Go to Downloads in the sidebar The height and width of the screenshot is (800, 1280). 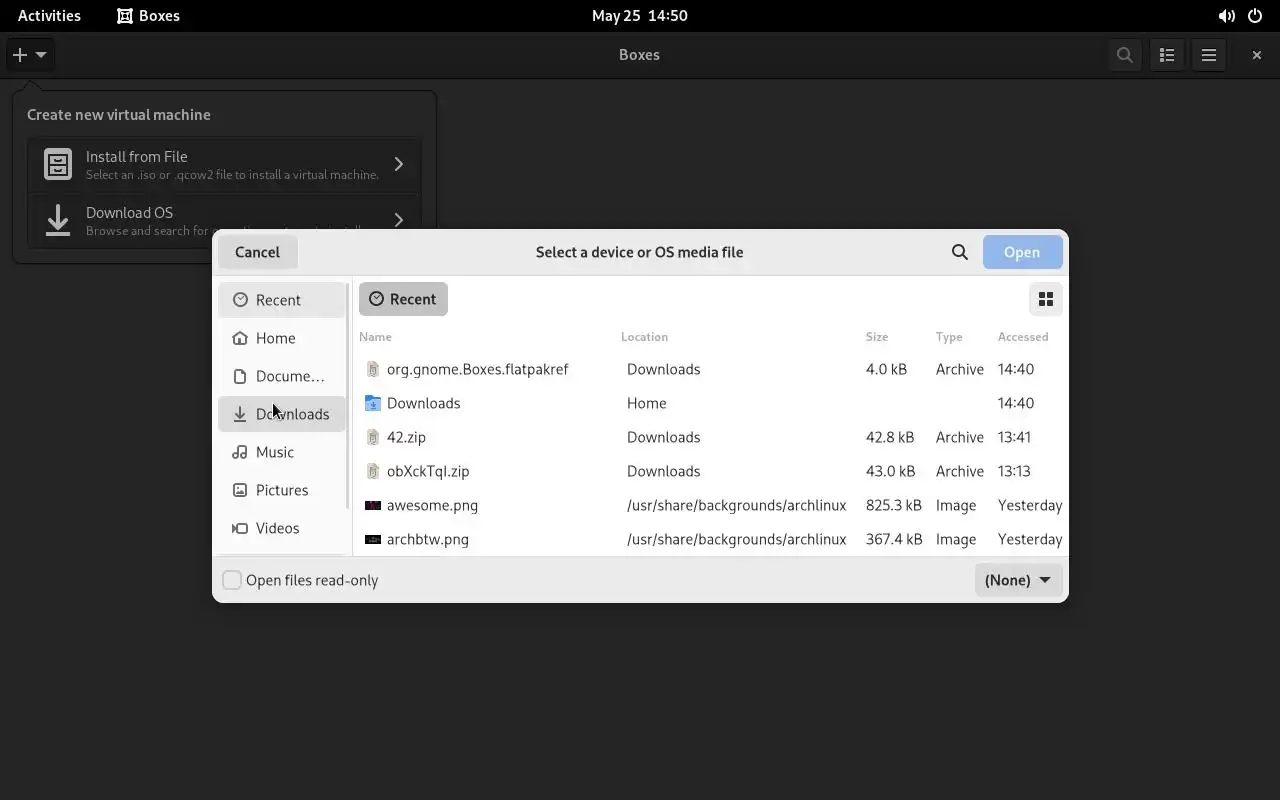282,414
